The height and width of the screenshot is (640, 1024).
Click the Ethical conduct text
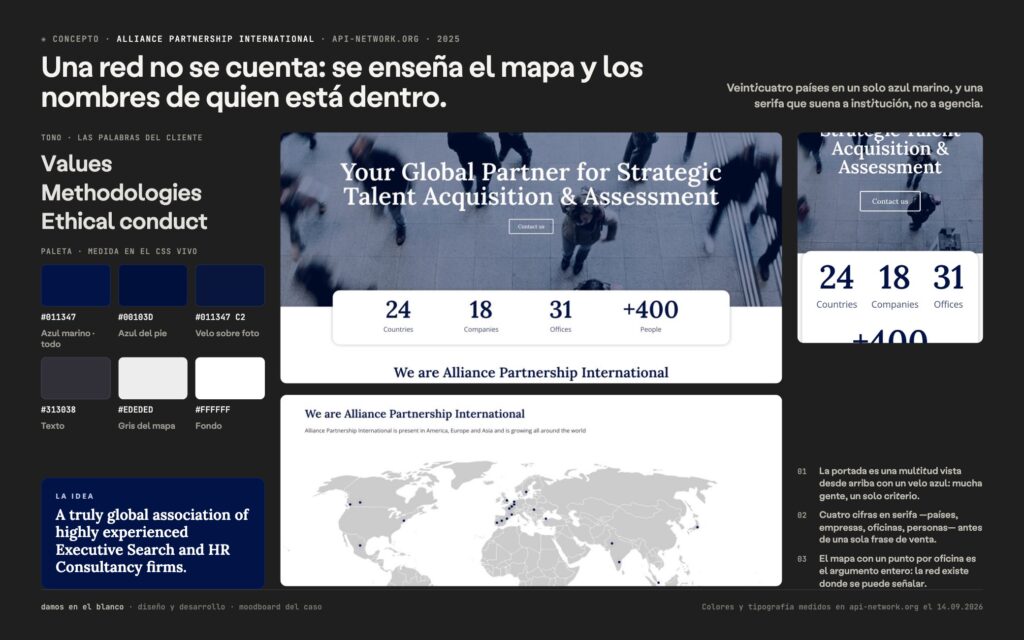pos(124,221)
